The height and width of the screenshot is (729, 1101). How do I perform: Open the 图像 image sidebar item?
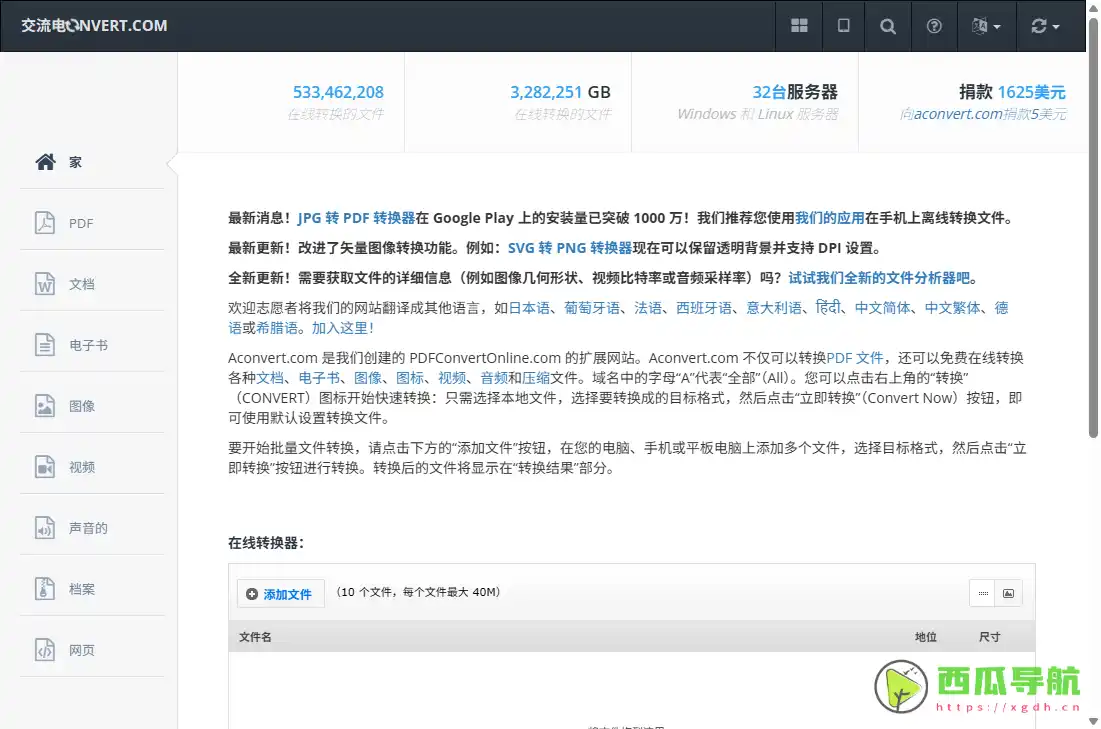pyautogui.click(x=92, y=406)
